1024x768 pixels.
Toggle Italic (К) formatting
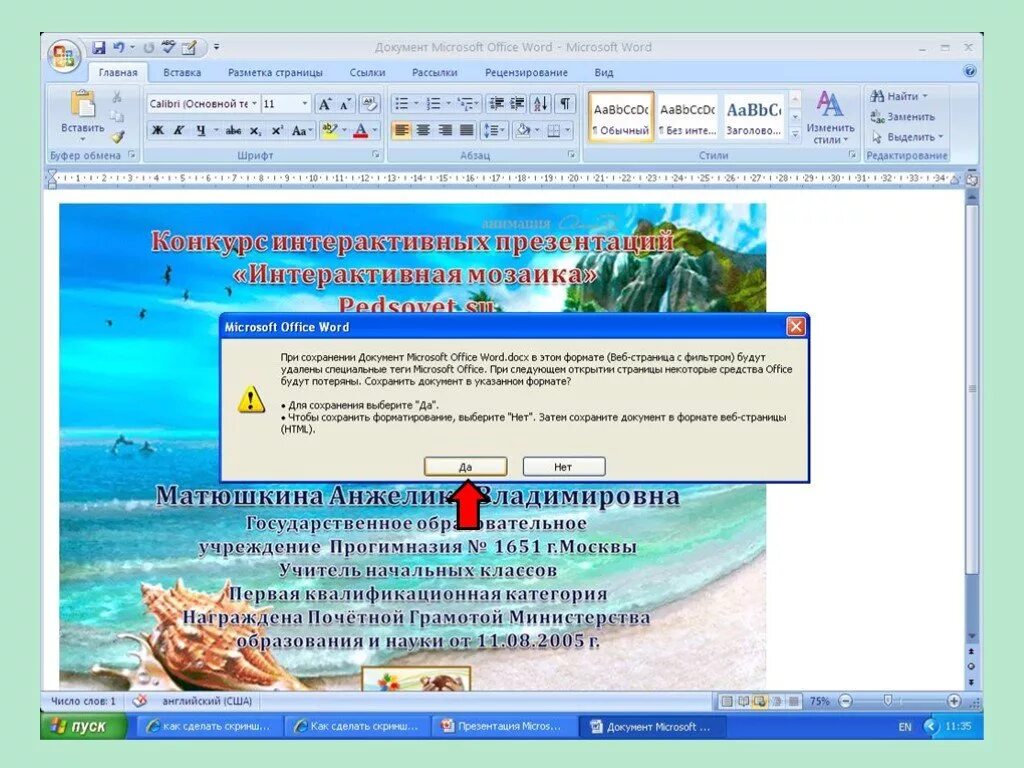pyautogui.click(x=178, y=131)
